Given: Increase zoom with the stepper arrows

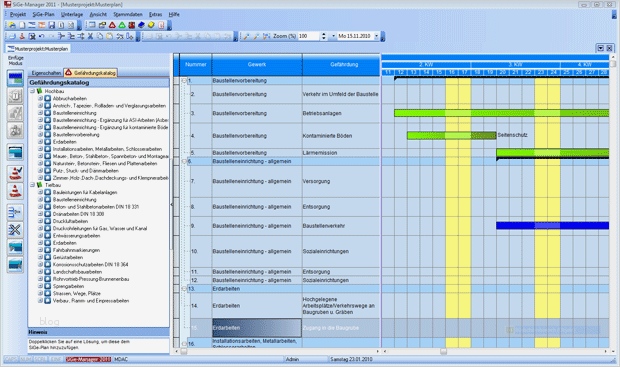Looking at the screenshot, I should (323, 34).
